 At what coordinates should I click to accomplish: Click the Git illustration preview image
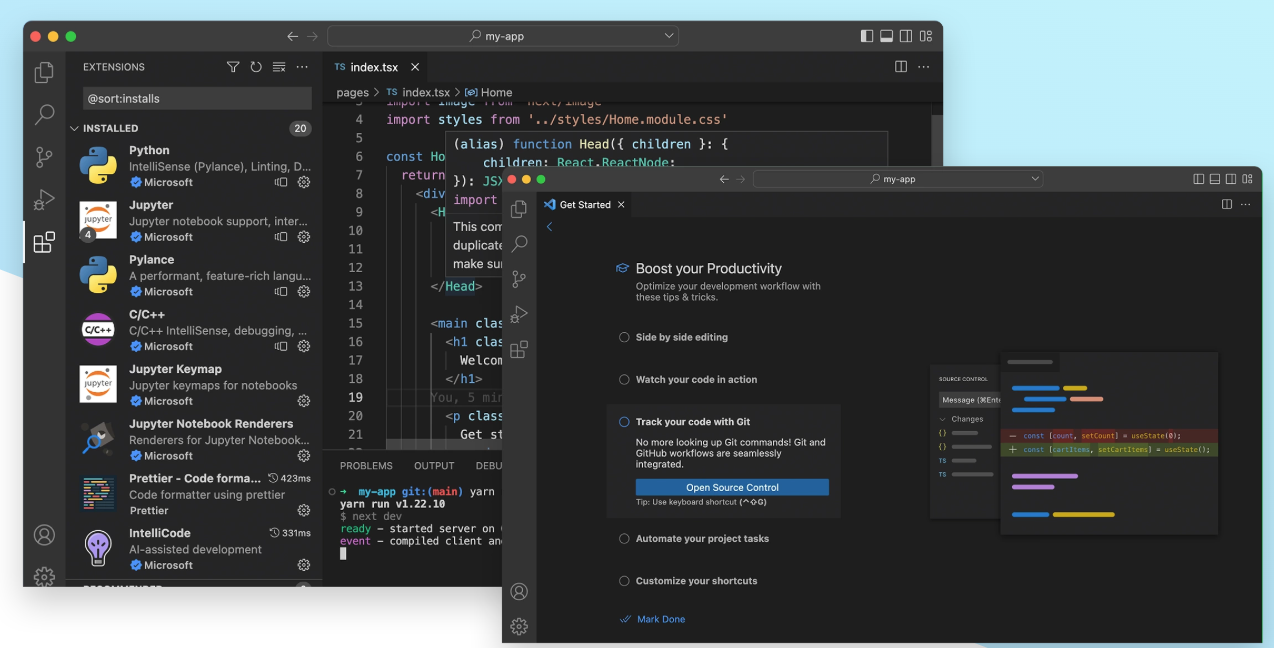pyautogui.click(x=1074, y=443)
